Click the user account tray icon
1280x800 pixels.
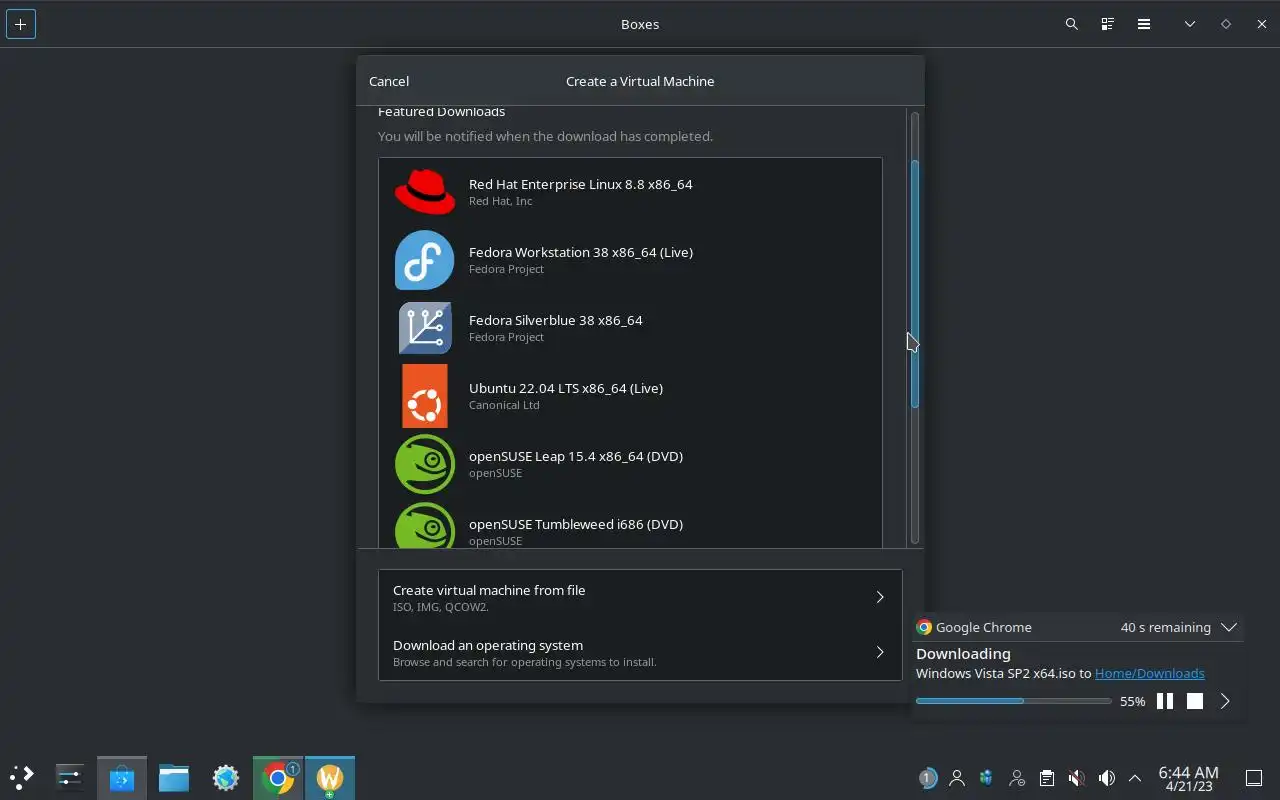coord(957,778)
